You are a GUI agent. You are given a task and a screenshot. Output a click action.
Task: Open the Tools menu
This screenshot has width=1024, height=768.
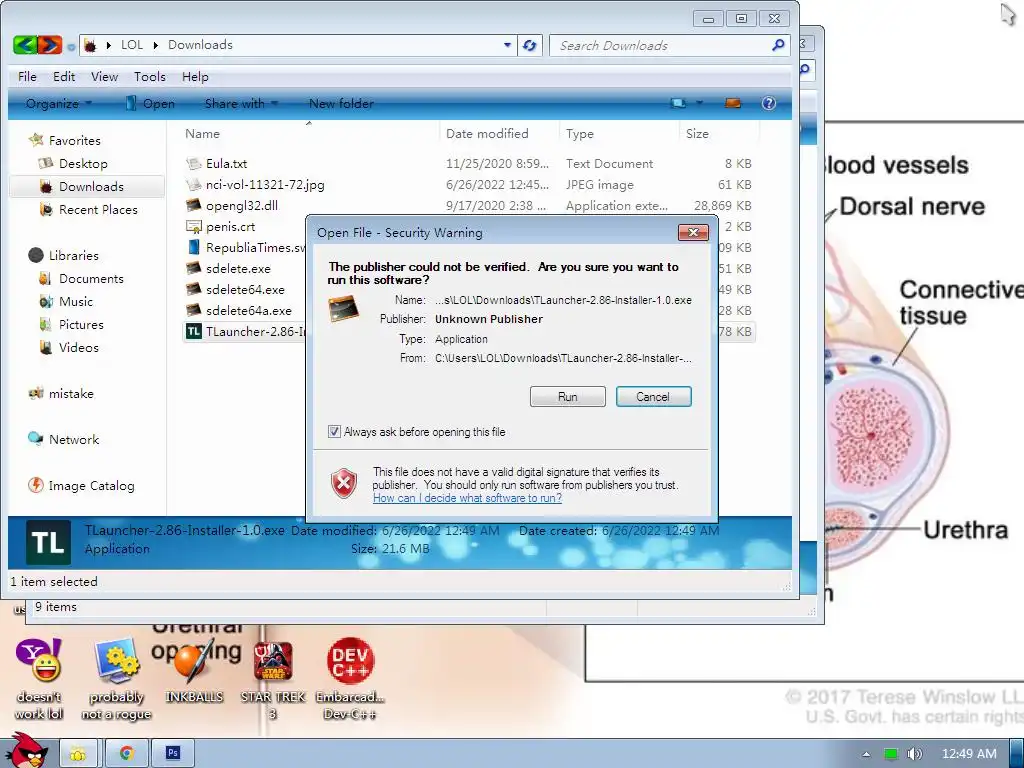point(150,76)
